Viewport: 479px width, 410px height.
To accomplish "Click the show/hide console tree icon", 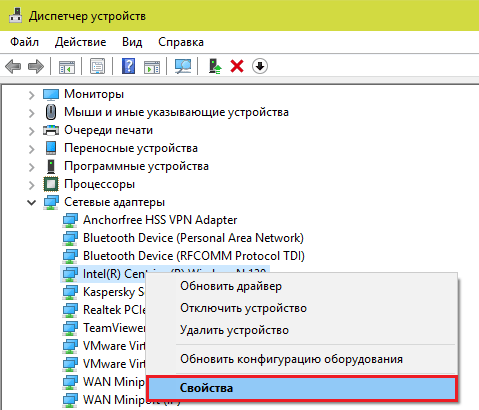I will (x=67, y=67).
